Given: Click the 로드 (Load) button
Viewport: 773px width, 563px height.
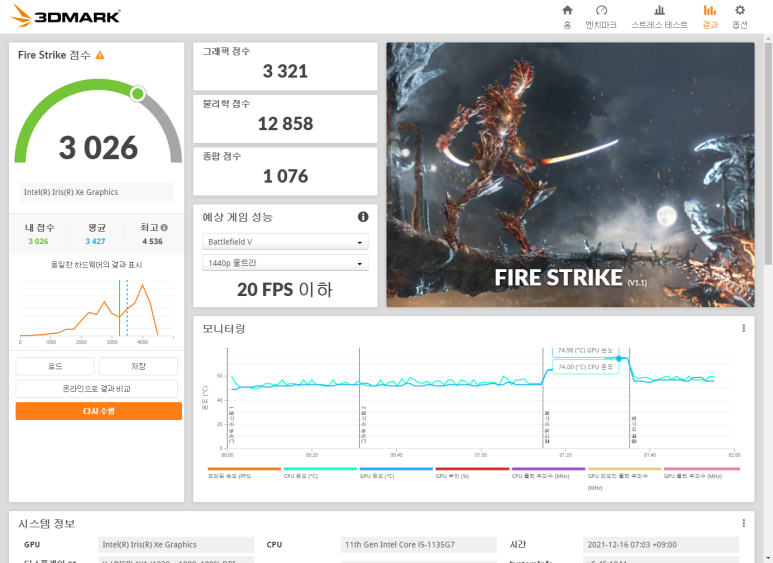Looking at the screenshot, I should (x=55, y=366).
